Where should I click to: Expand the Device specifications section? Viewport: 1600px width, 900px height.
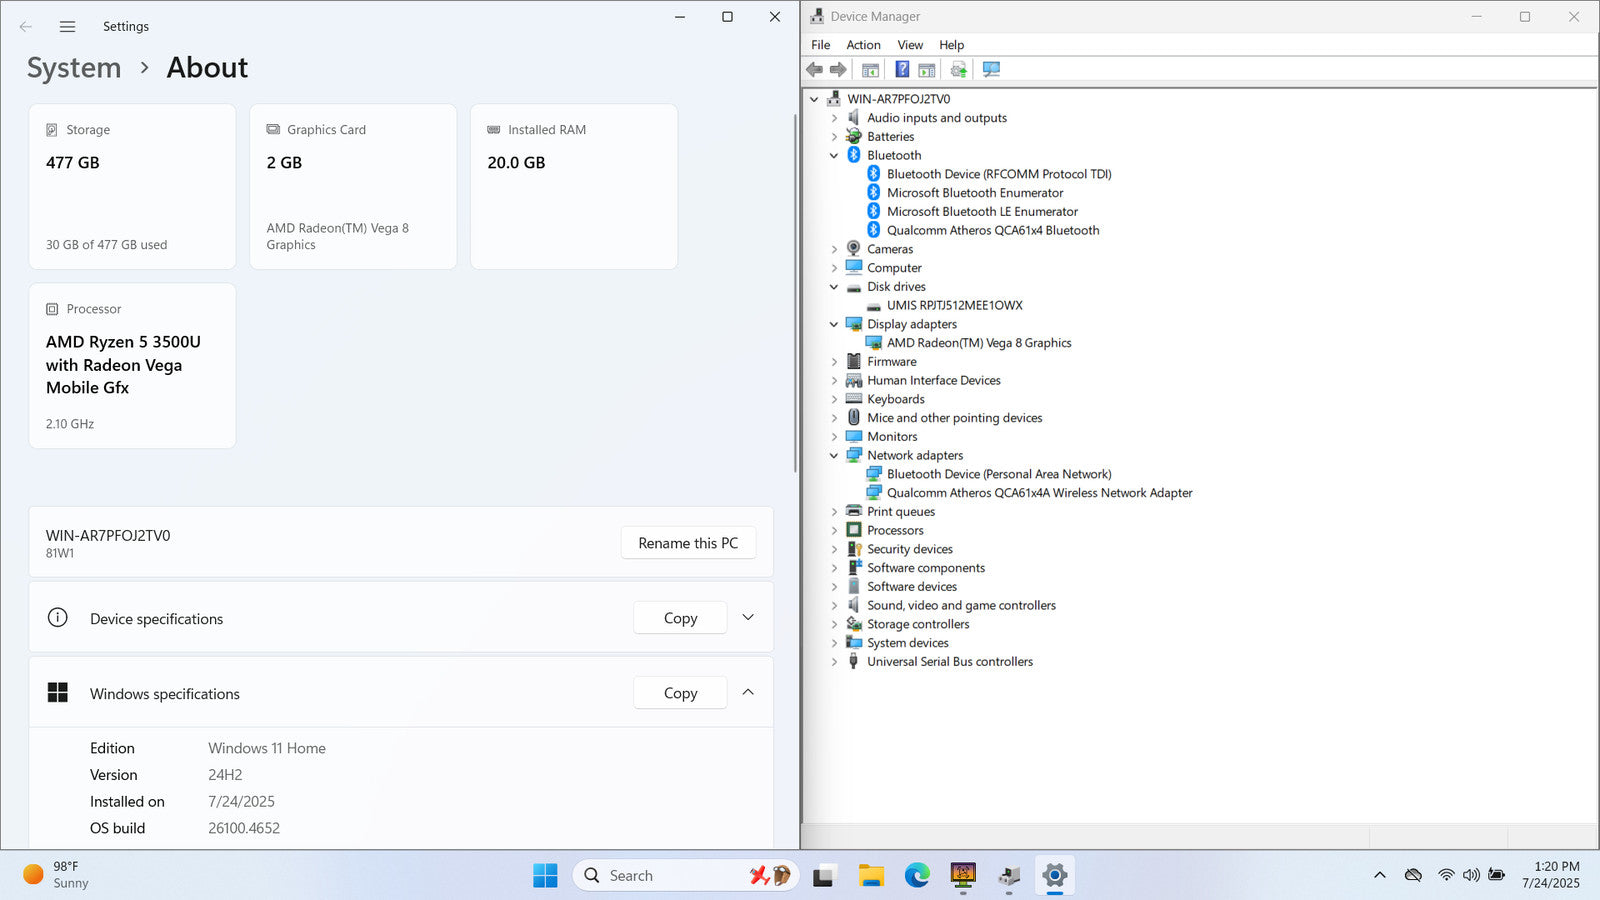748,618
